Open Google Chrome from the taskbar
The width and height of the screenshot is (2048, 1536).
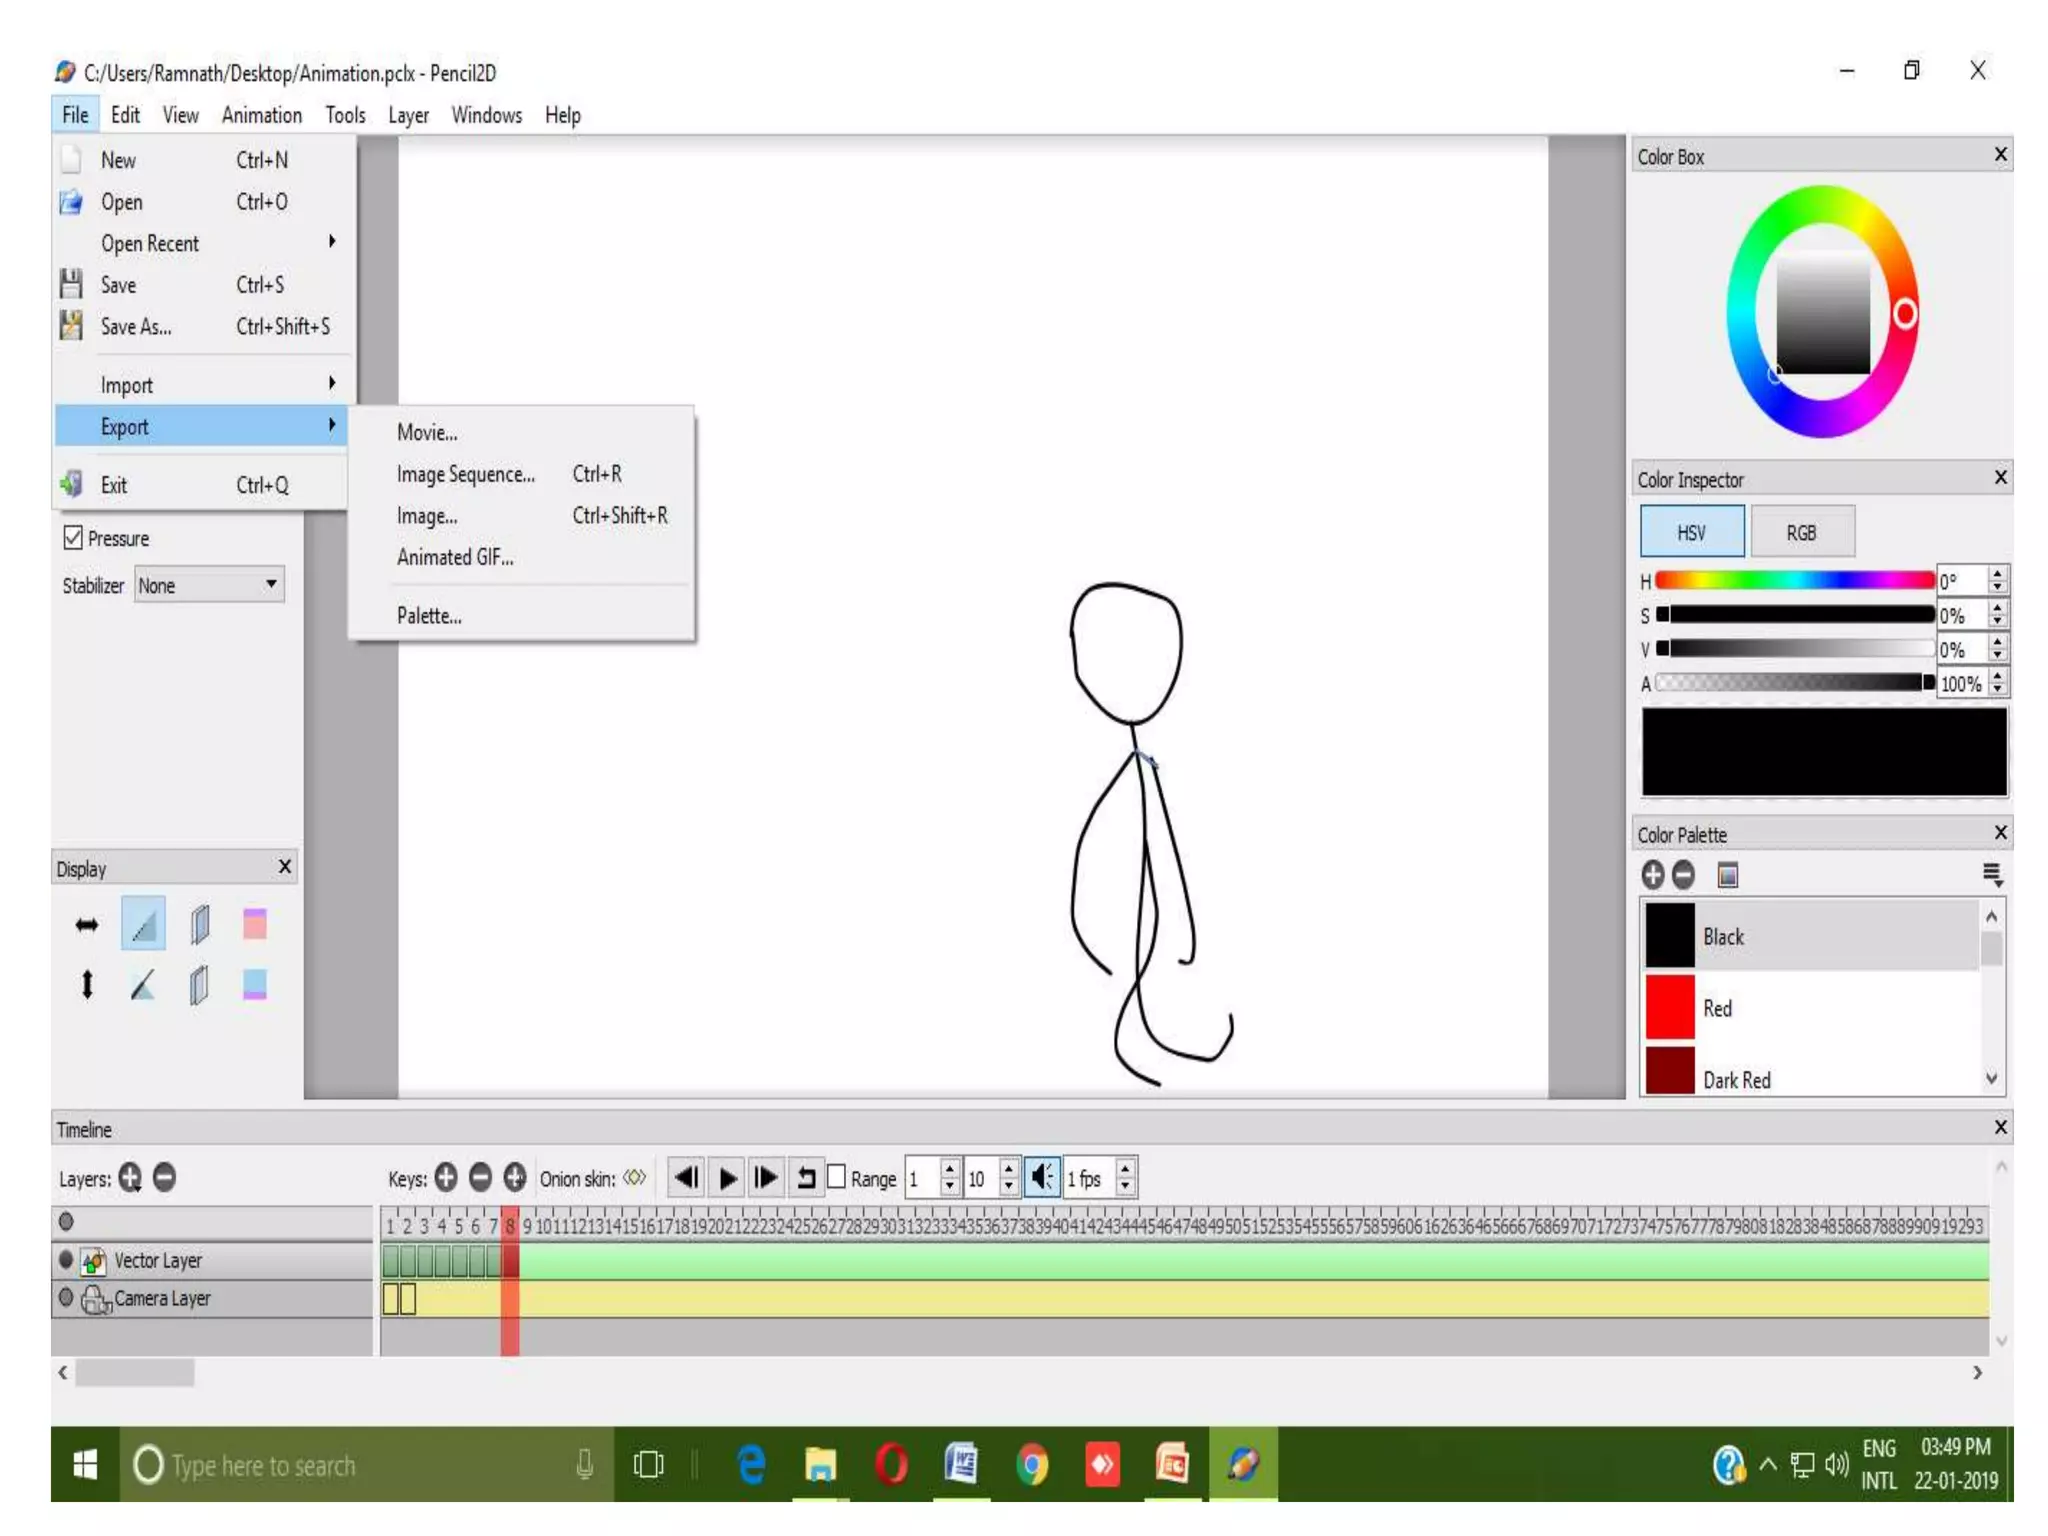click(x=1032, y=1465)
